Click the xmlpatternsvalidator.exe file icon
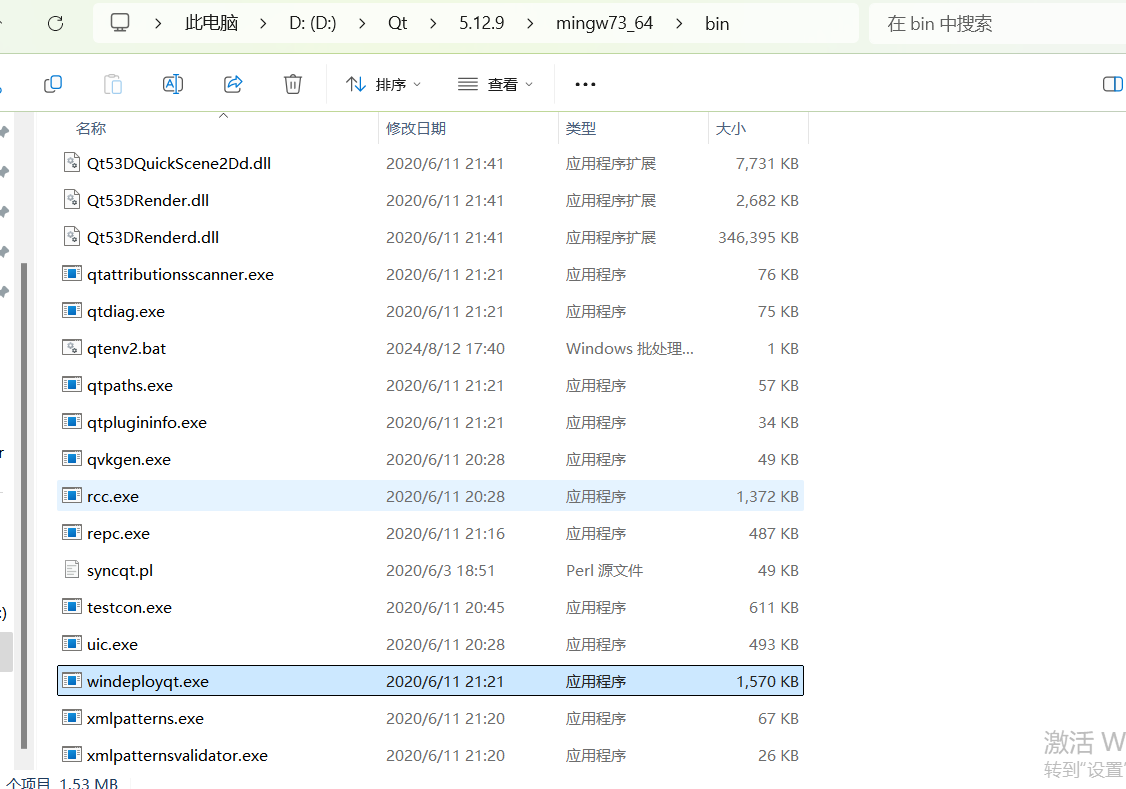 tap(72, 755)
